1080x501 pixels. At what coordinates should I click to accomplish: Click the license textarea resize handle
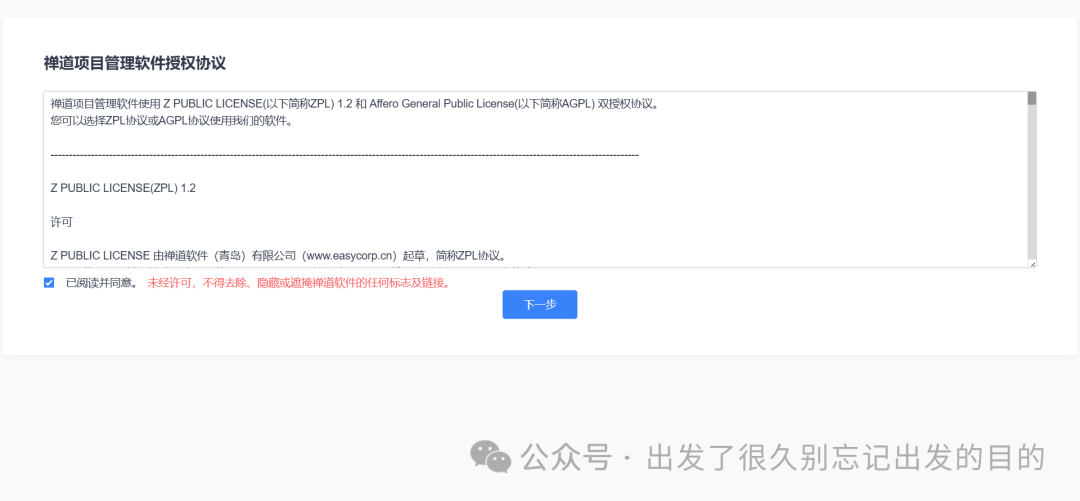(x=1032, y=264)
